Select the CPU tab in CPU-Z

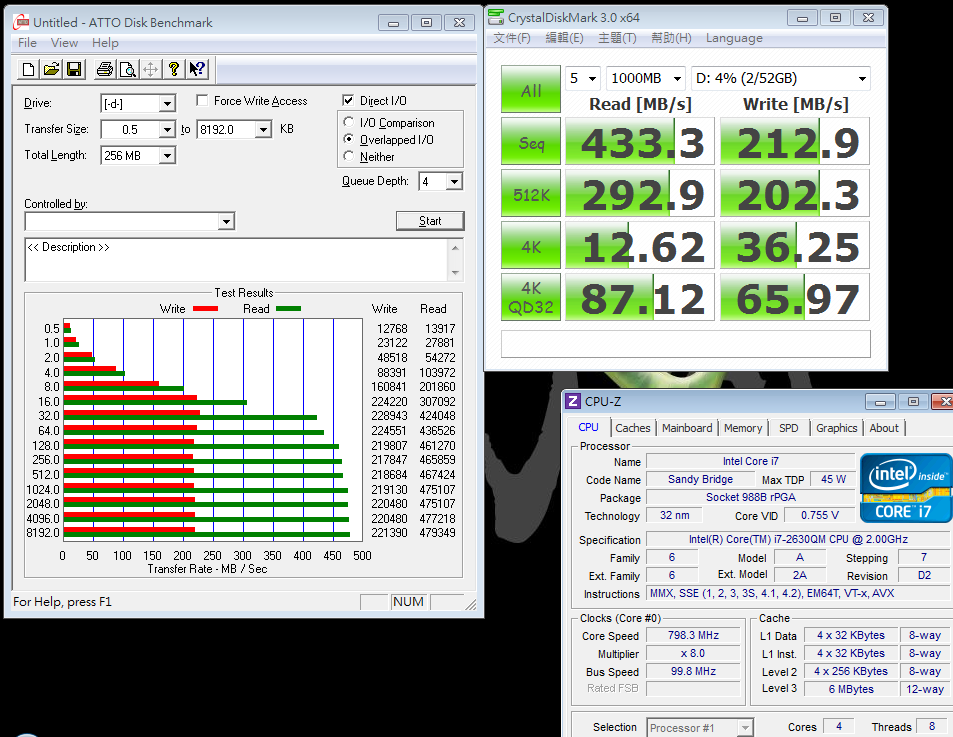click(x=588, y=427)
